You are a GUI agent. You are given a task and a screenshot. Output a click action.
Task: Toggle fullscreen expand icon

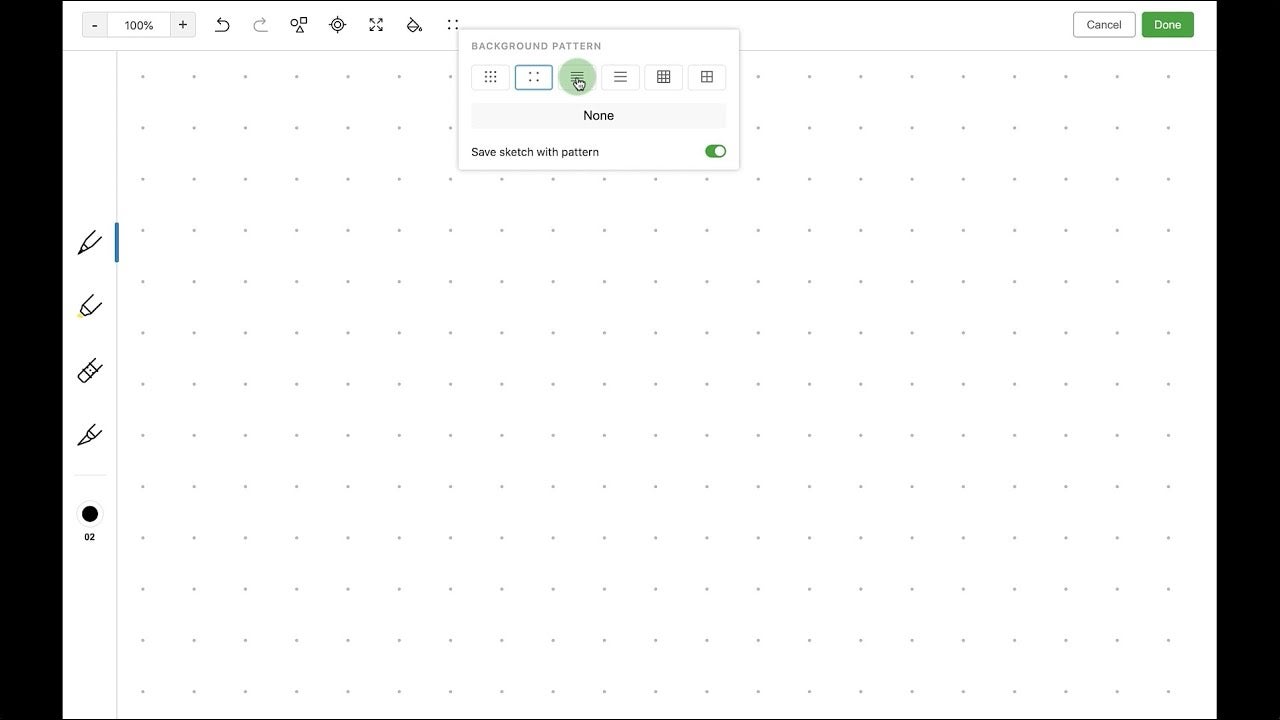coord(376,25)
